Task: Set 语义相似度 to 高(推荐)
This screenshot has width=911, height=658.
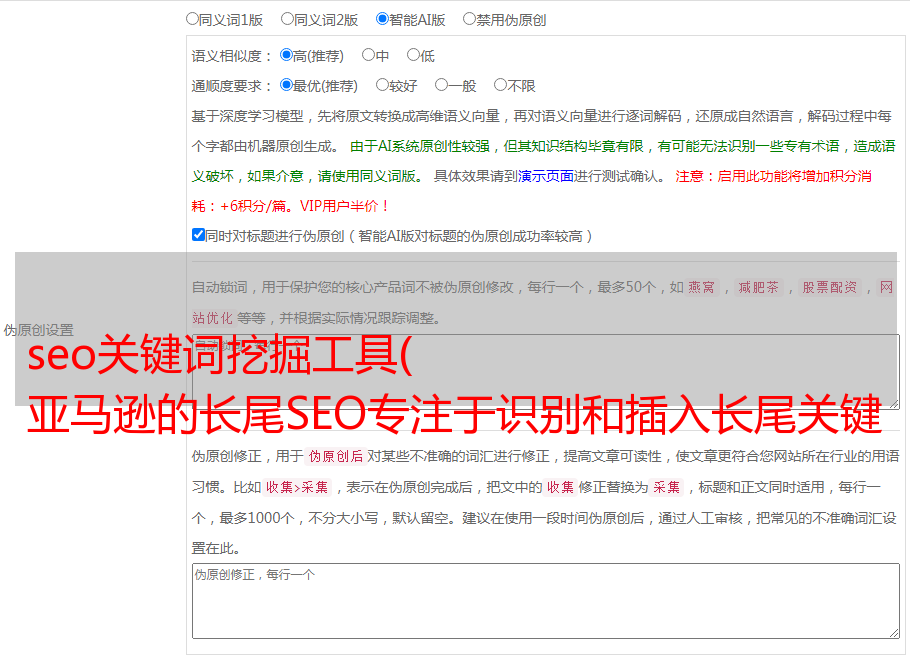Action: coord(286,55)
